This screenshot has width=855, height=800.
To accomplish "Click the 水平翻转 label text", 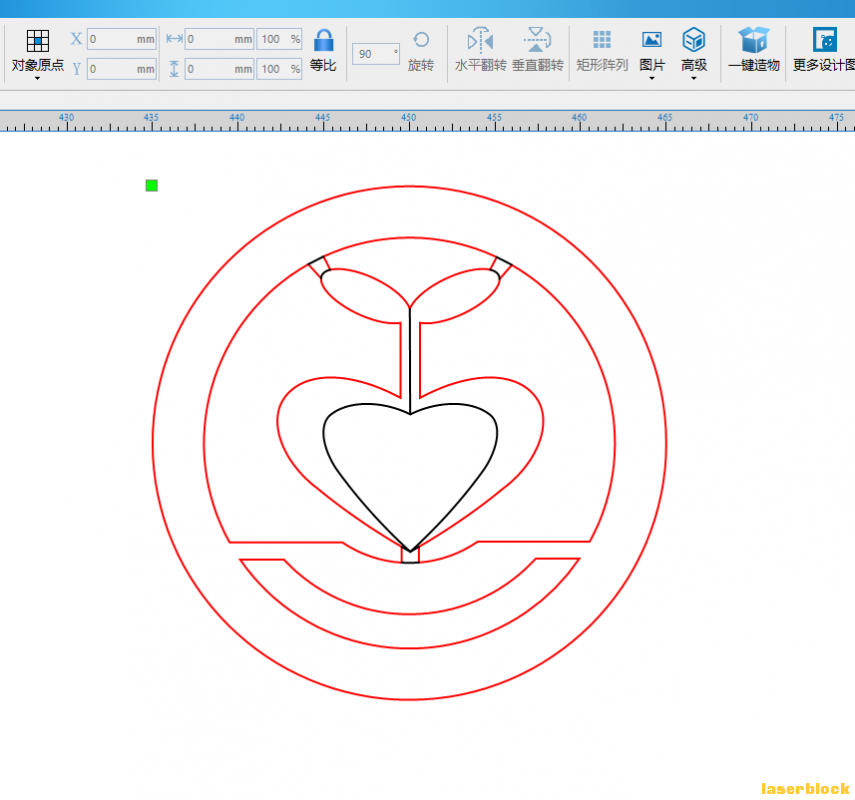I will click(x=480, y=65).
